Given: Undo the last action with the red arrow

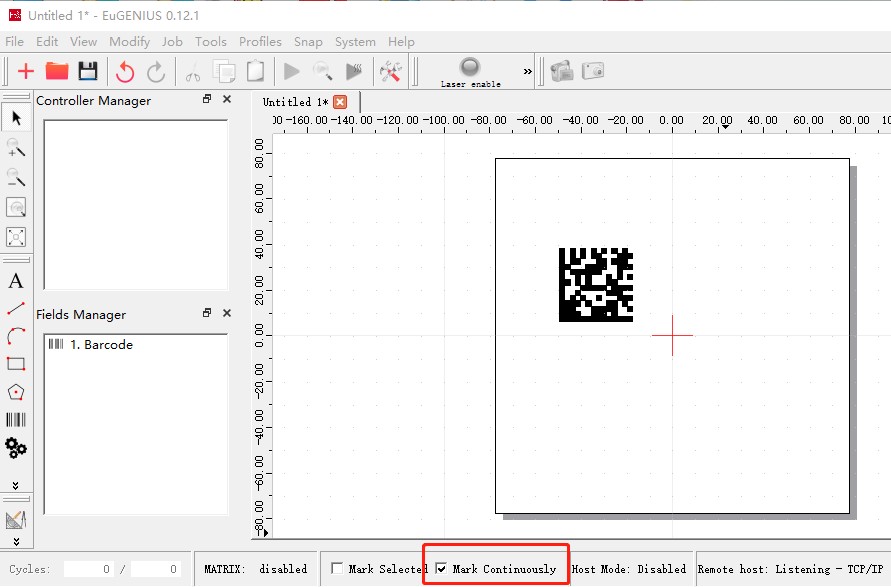Looking at the screenshot, I should (125, 72).
